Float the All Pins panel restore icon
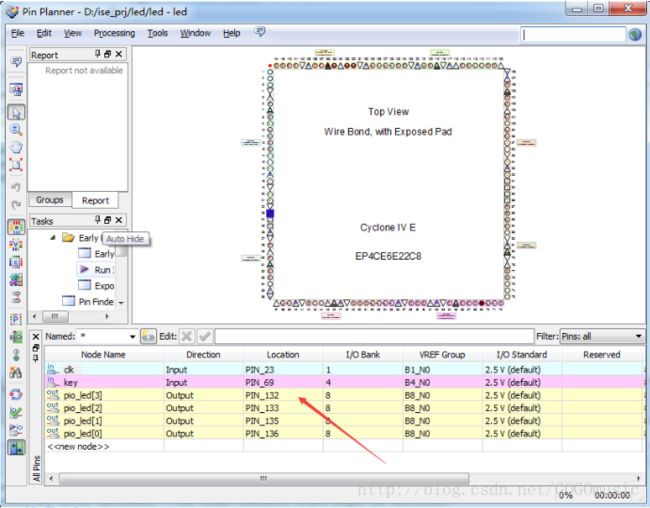This screenshot has width=650, height=508. click(x=36, y=348)
